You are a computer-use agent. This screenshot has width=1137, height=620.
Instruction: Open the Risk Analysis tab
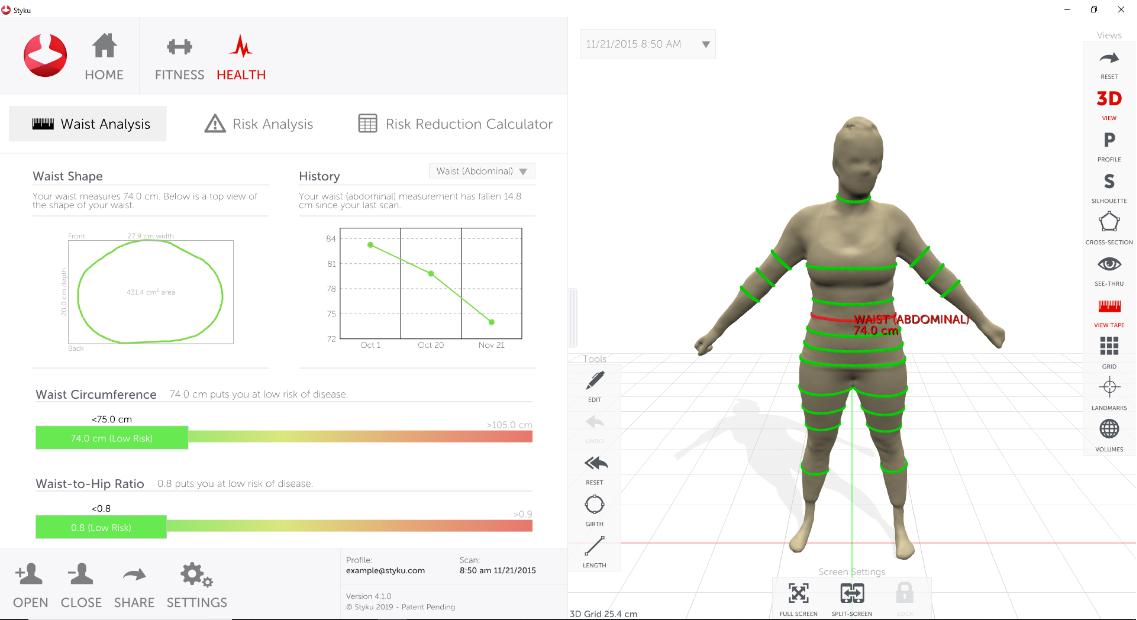coord(259,124)
